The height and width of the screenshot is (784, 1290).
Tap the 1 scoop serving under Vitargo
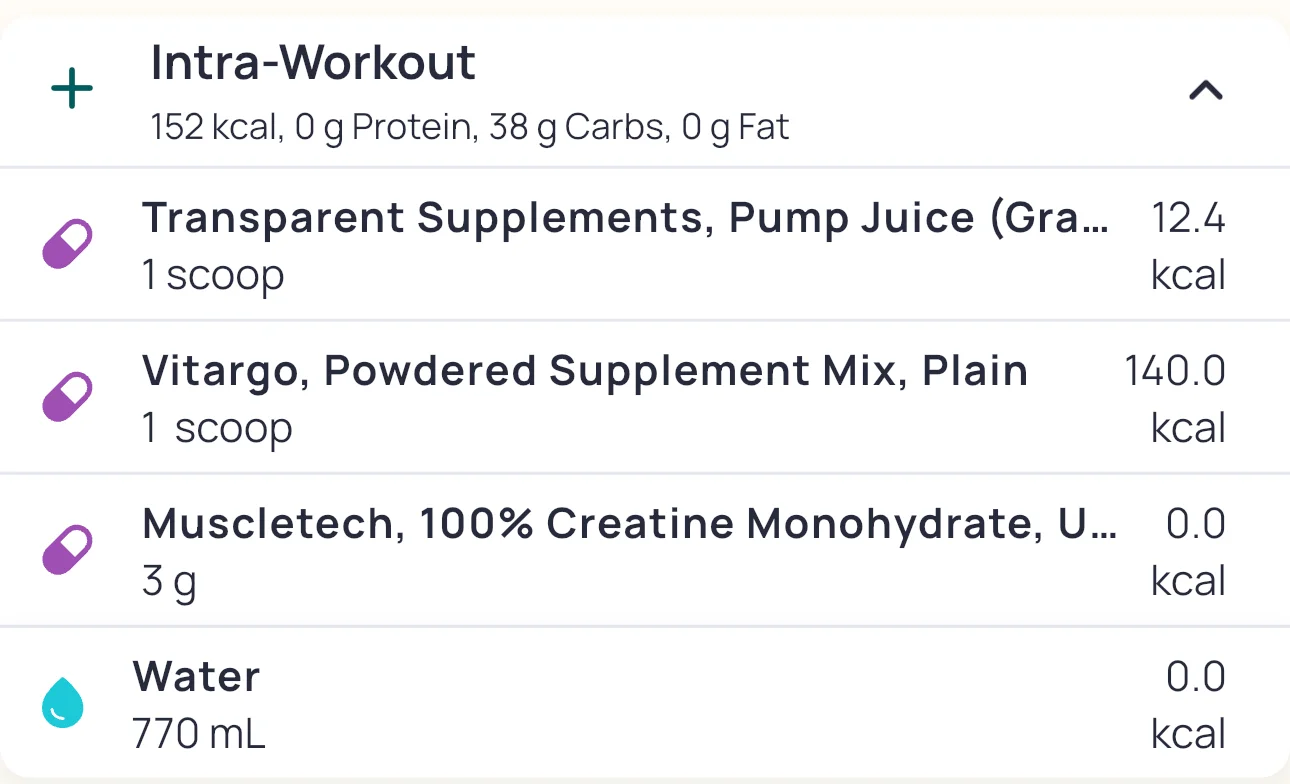pos(217,428)
